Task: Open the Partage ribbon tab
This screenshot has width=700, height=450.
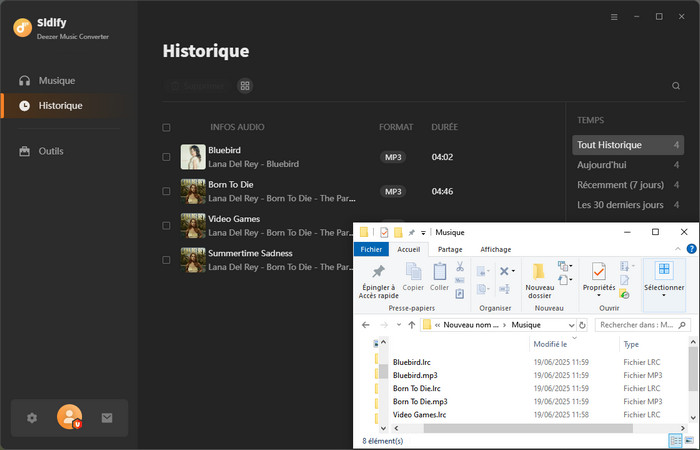Action: coord(450,249)
